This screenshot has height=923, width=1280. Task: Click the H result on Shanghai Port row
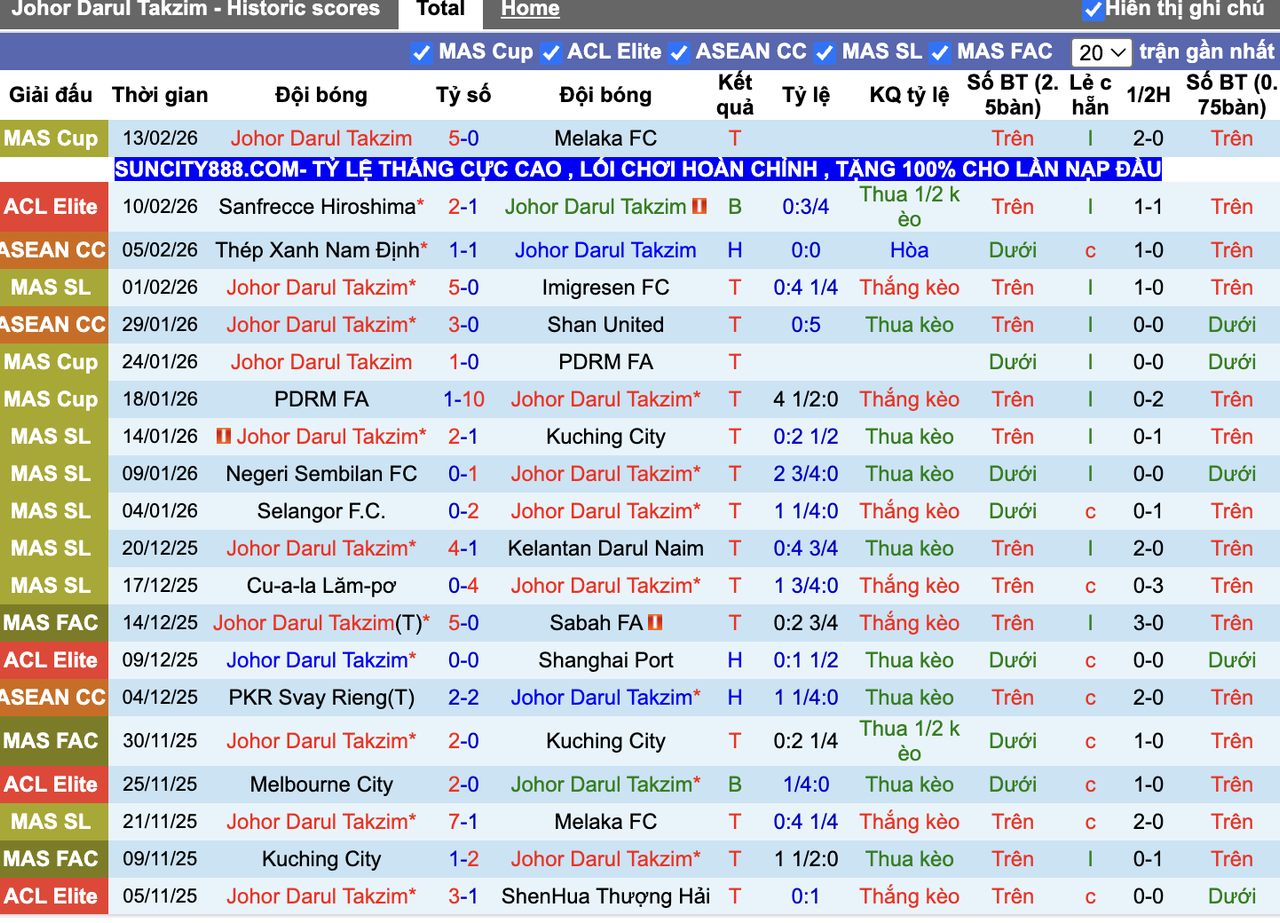[x=735, y=660]
